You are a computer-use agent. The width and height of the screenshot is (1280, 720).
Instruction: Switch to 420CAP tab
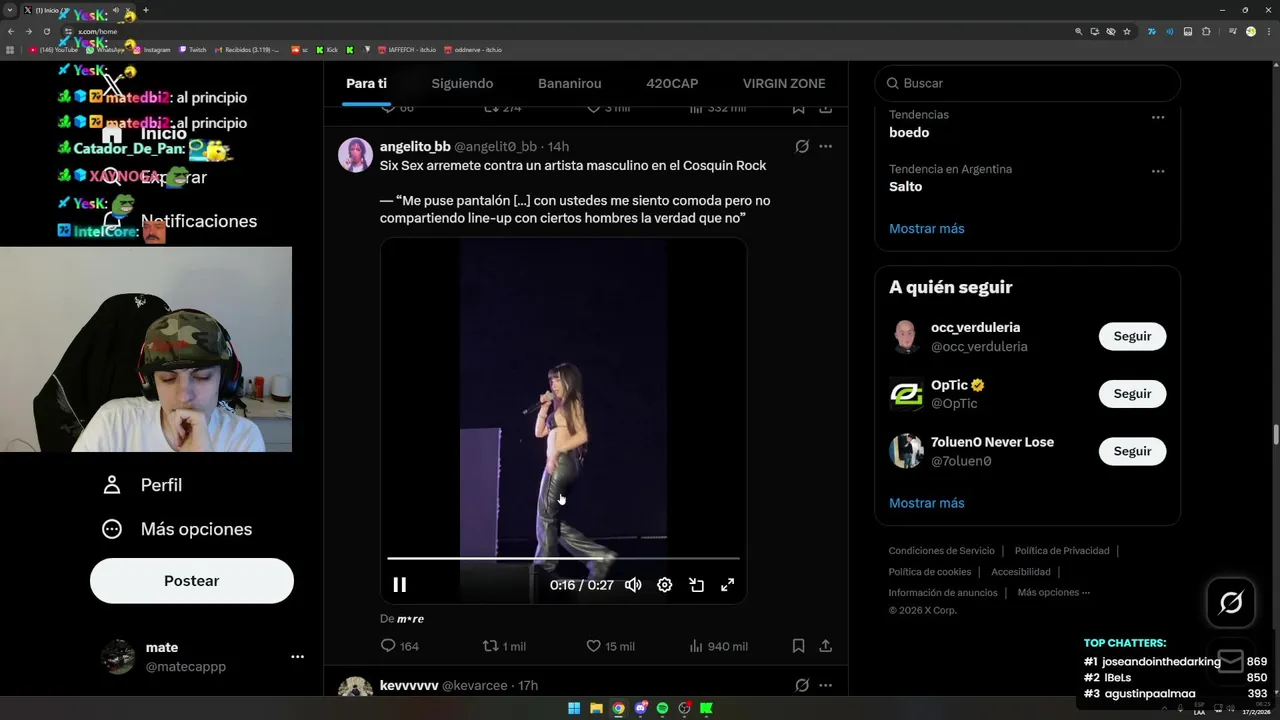click(x=672, y=83)
